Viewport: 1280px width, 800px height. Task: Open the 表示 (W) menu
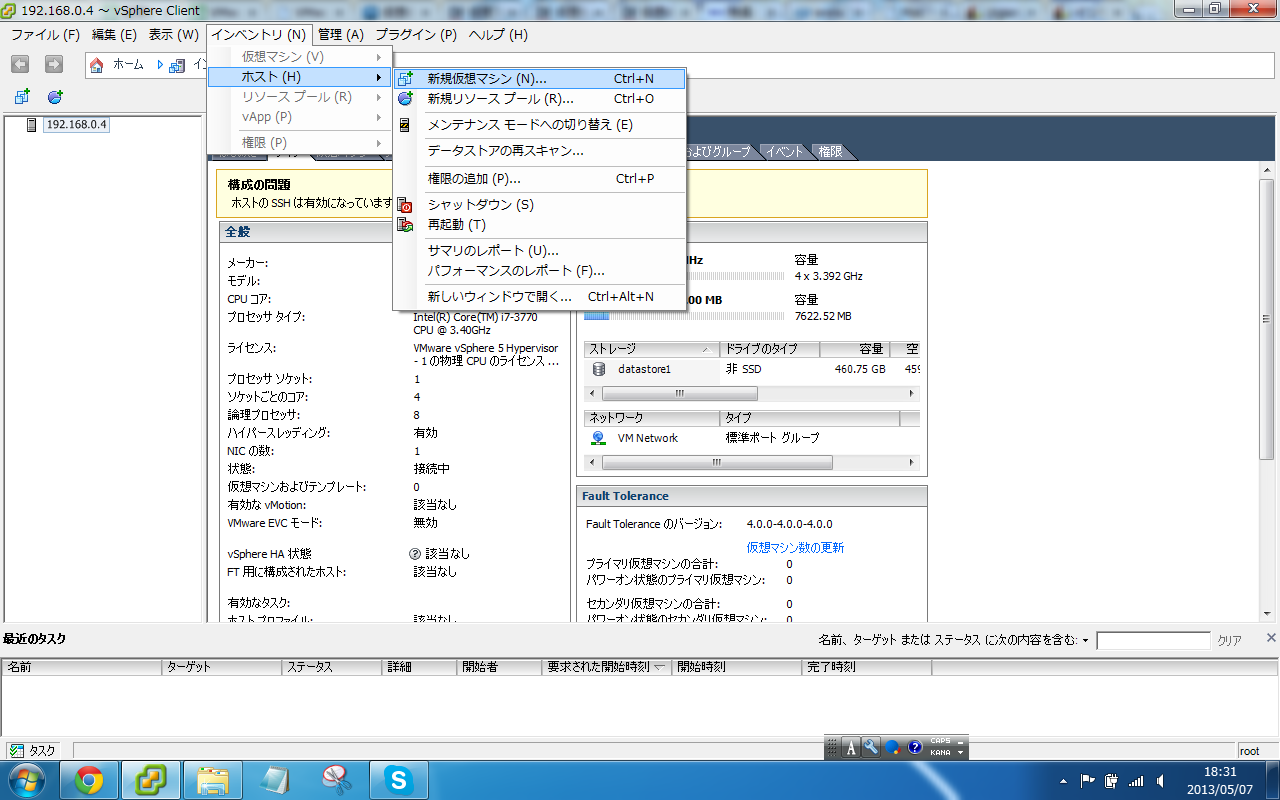pyautogui.click(x=174, y=35)
